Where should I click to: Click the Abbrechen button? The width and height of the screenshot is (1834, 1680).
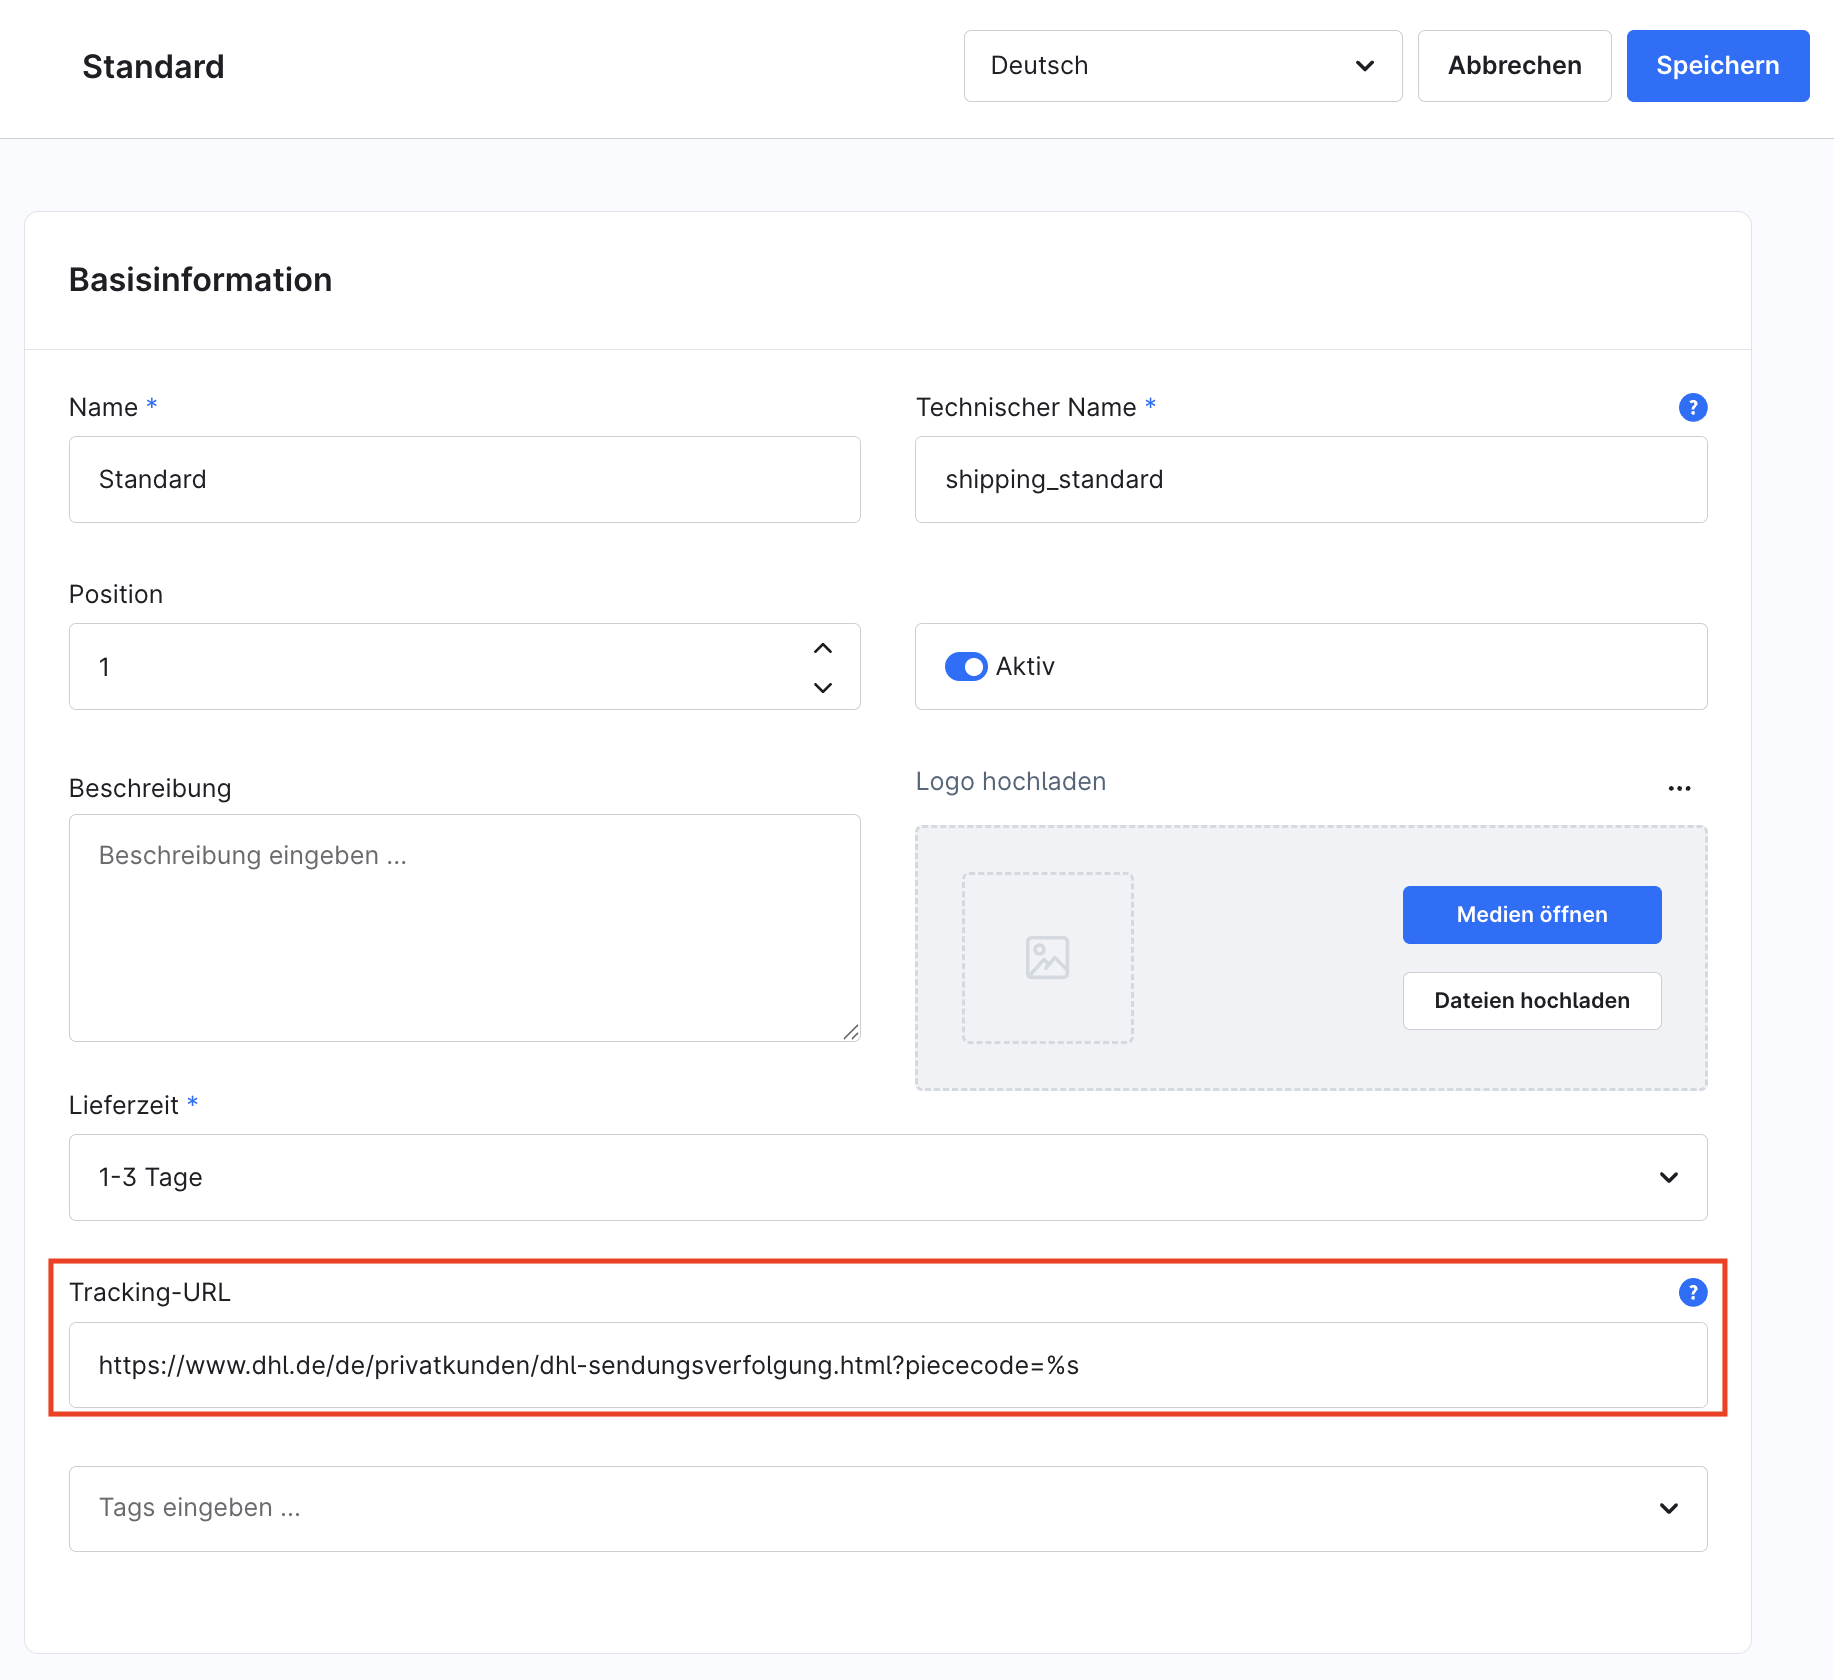[x=1514, y=66]
